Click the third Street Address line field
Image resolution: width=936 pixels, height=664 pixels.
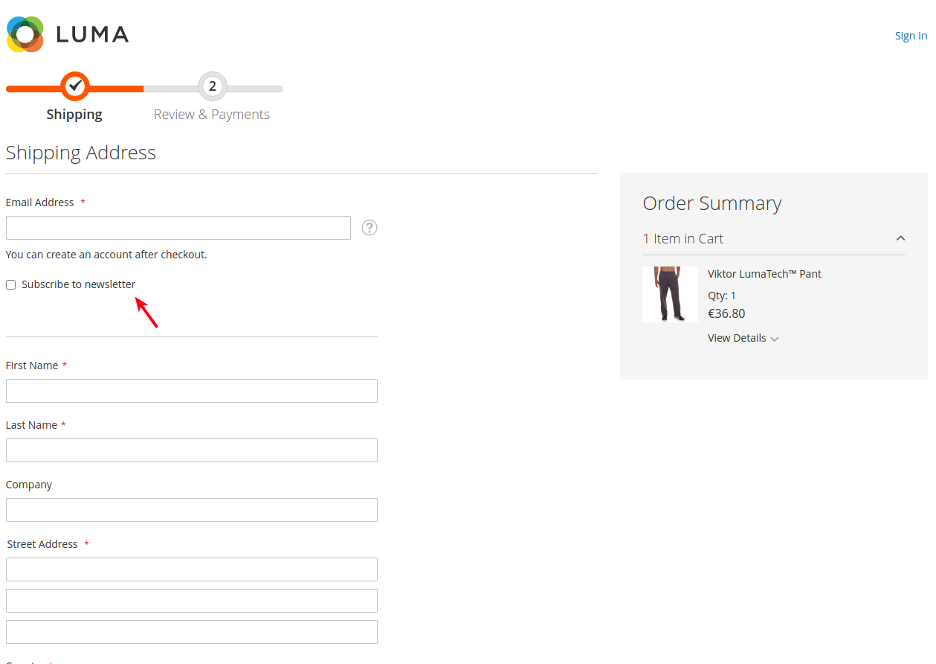[x=191, y=632]
